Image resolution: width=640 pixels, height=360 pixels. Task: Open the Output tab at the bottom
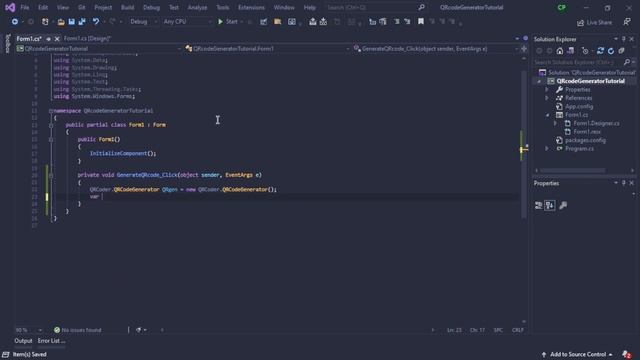coord(23,341)
